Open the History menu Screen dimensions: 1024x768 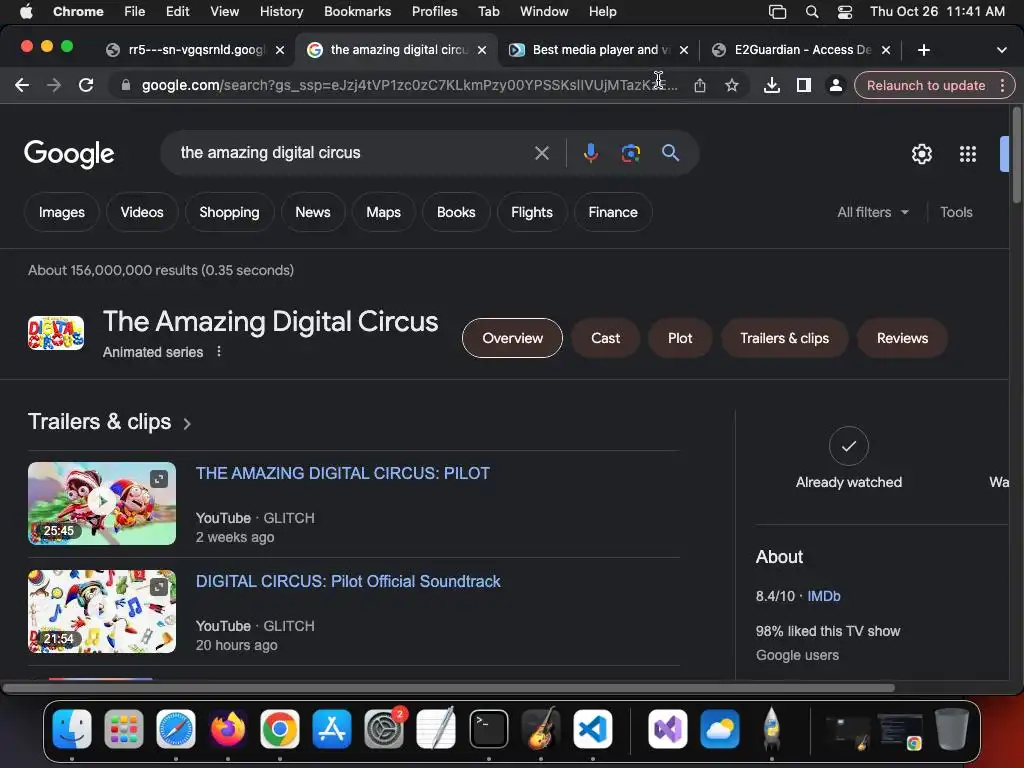(281, 12)
